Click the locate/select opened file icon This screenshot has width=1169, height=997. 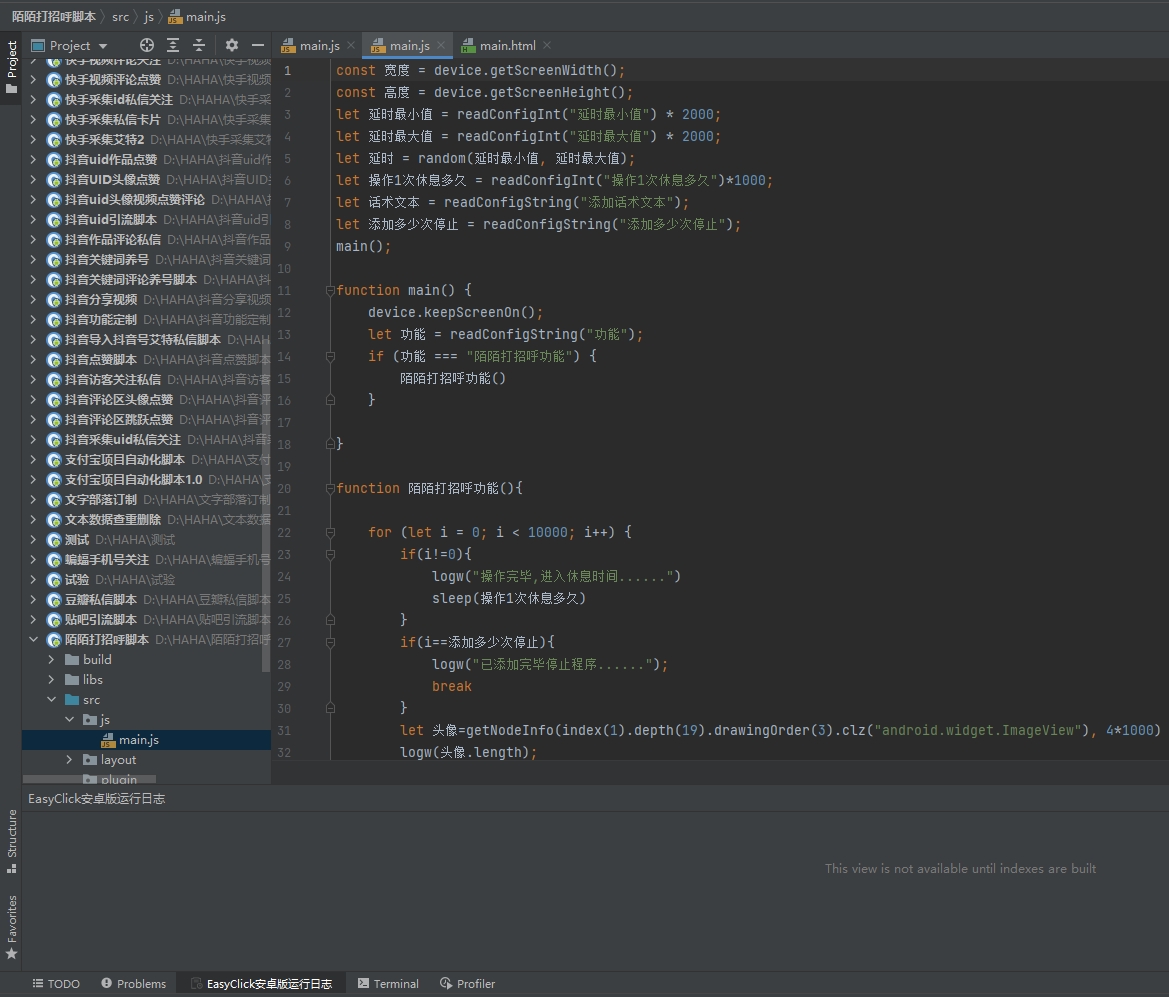pyautogui.click(x=147, y=45)
